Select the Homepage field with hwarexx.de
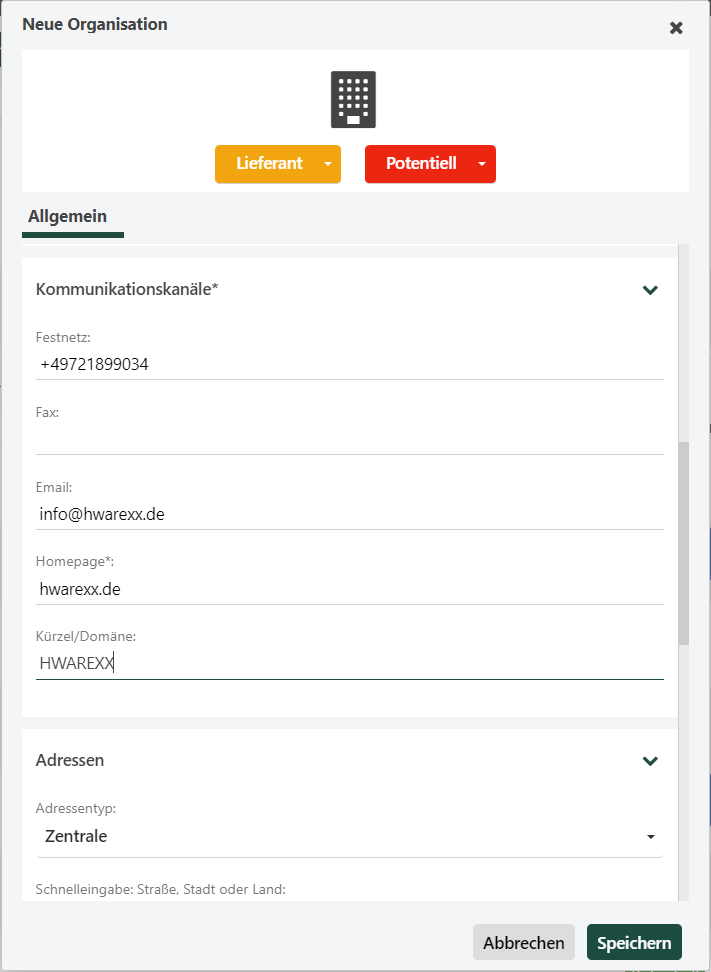Screen dimensions: 711x972 coord(349,590)
